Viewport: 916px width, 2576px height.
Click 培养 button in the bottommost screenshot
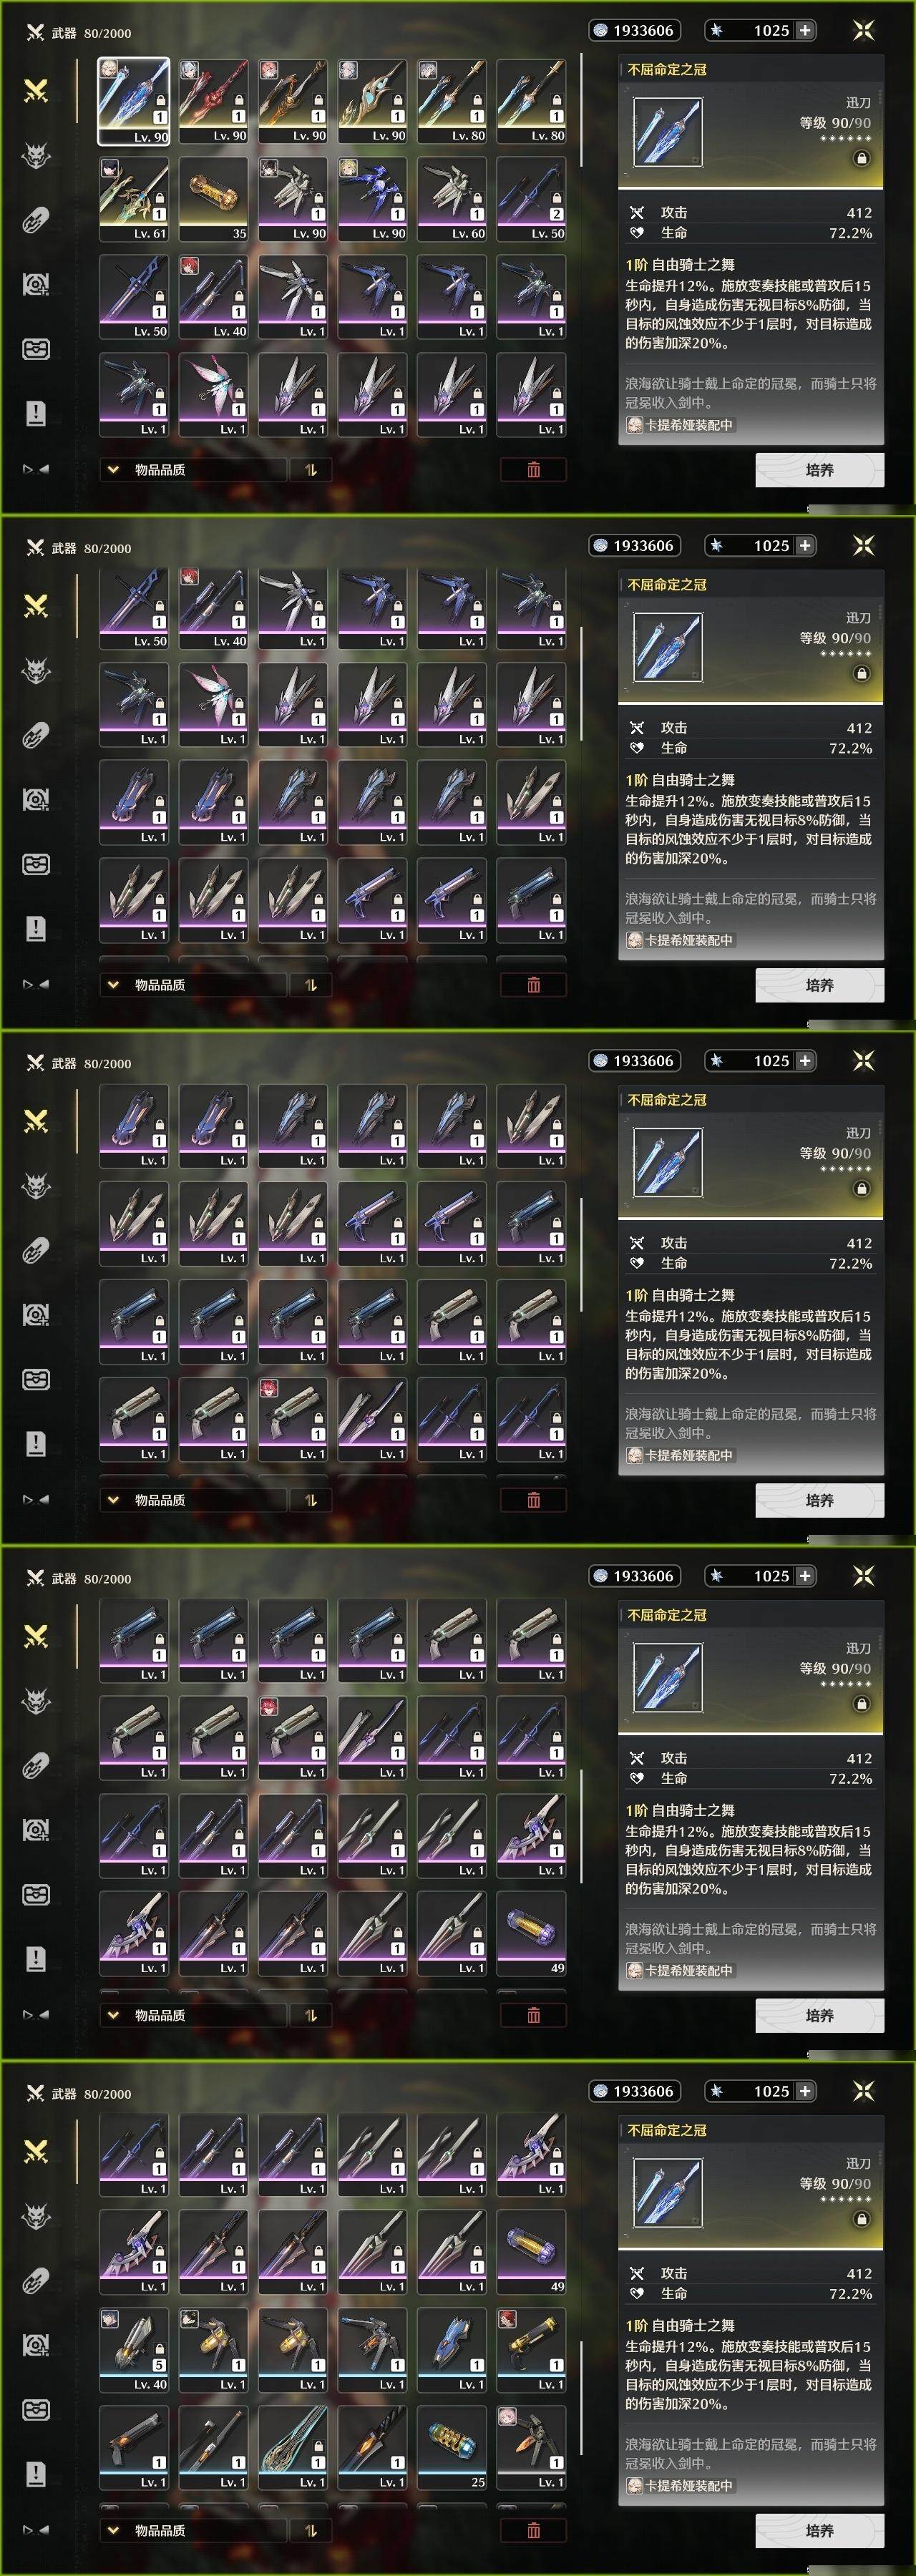(819, 2530)
